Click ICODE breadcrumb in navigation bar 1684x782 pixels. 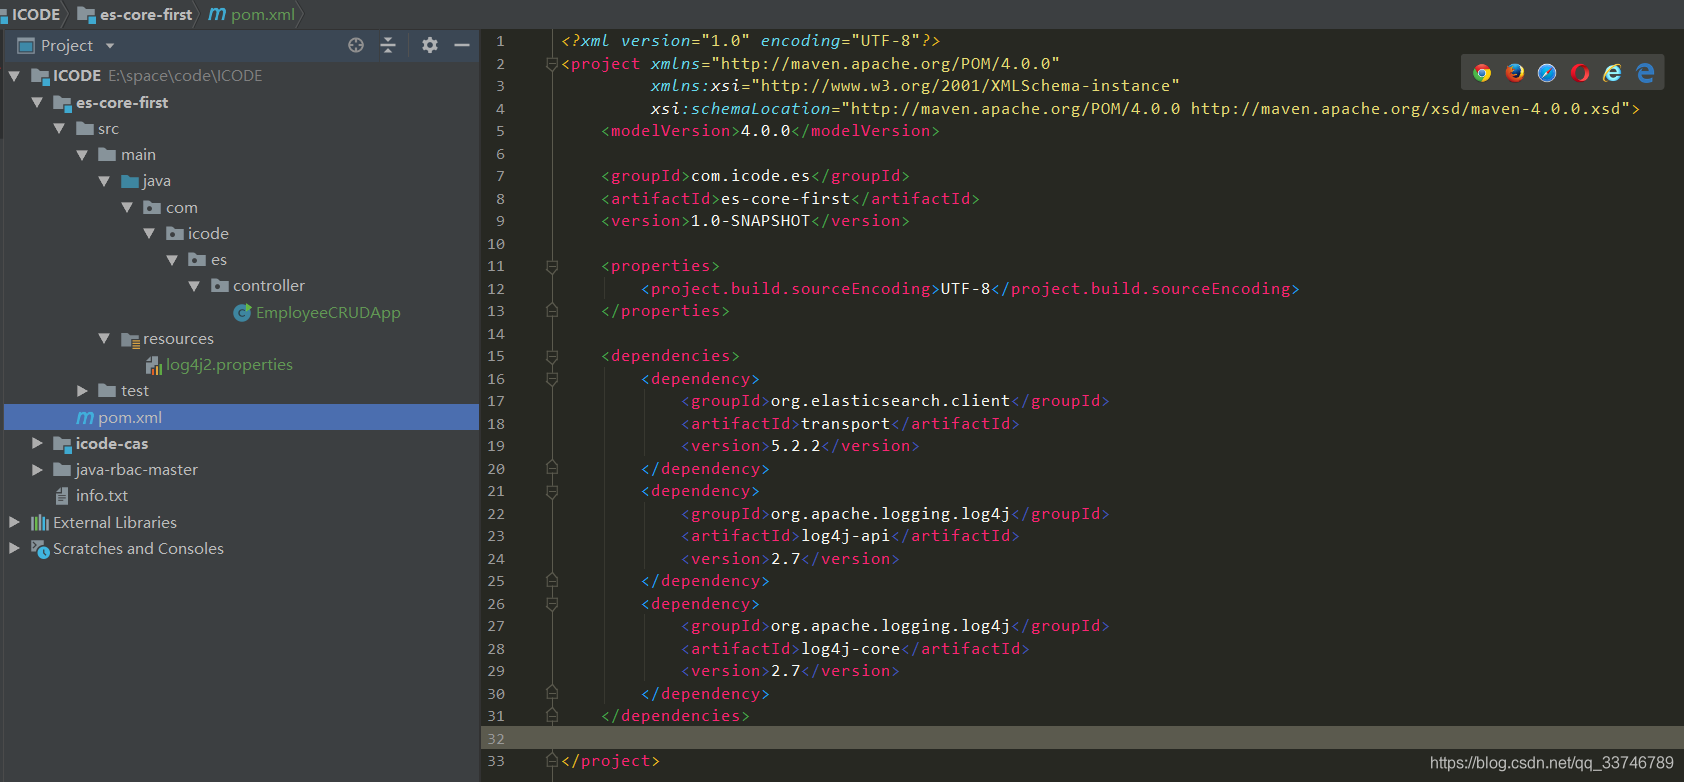pos(36,14)
